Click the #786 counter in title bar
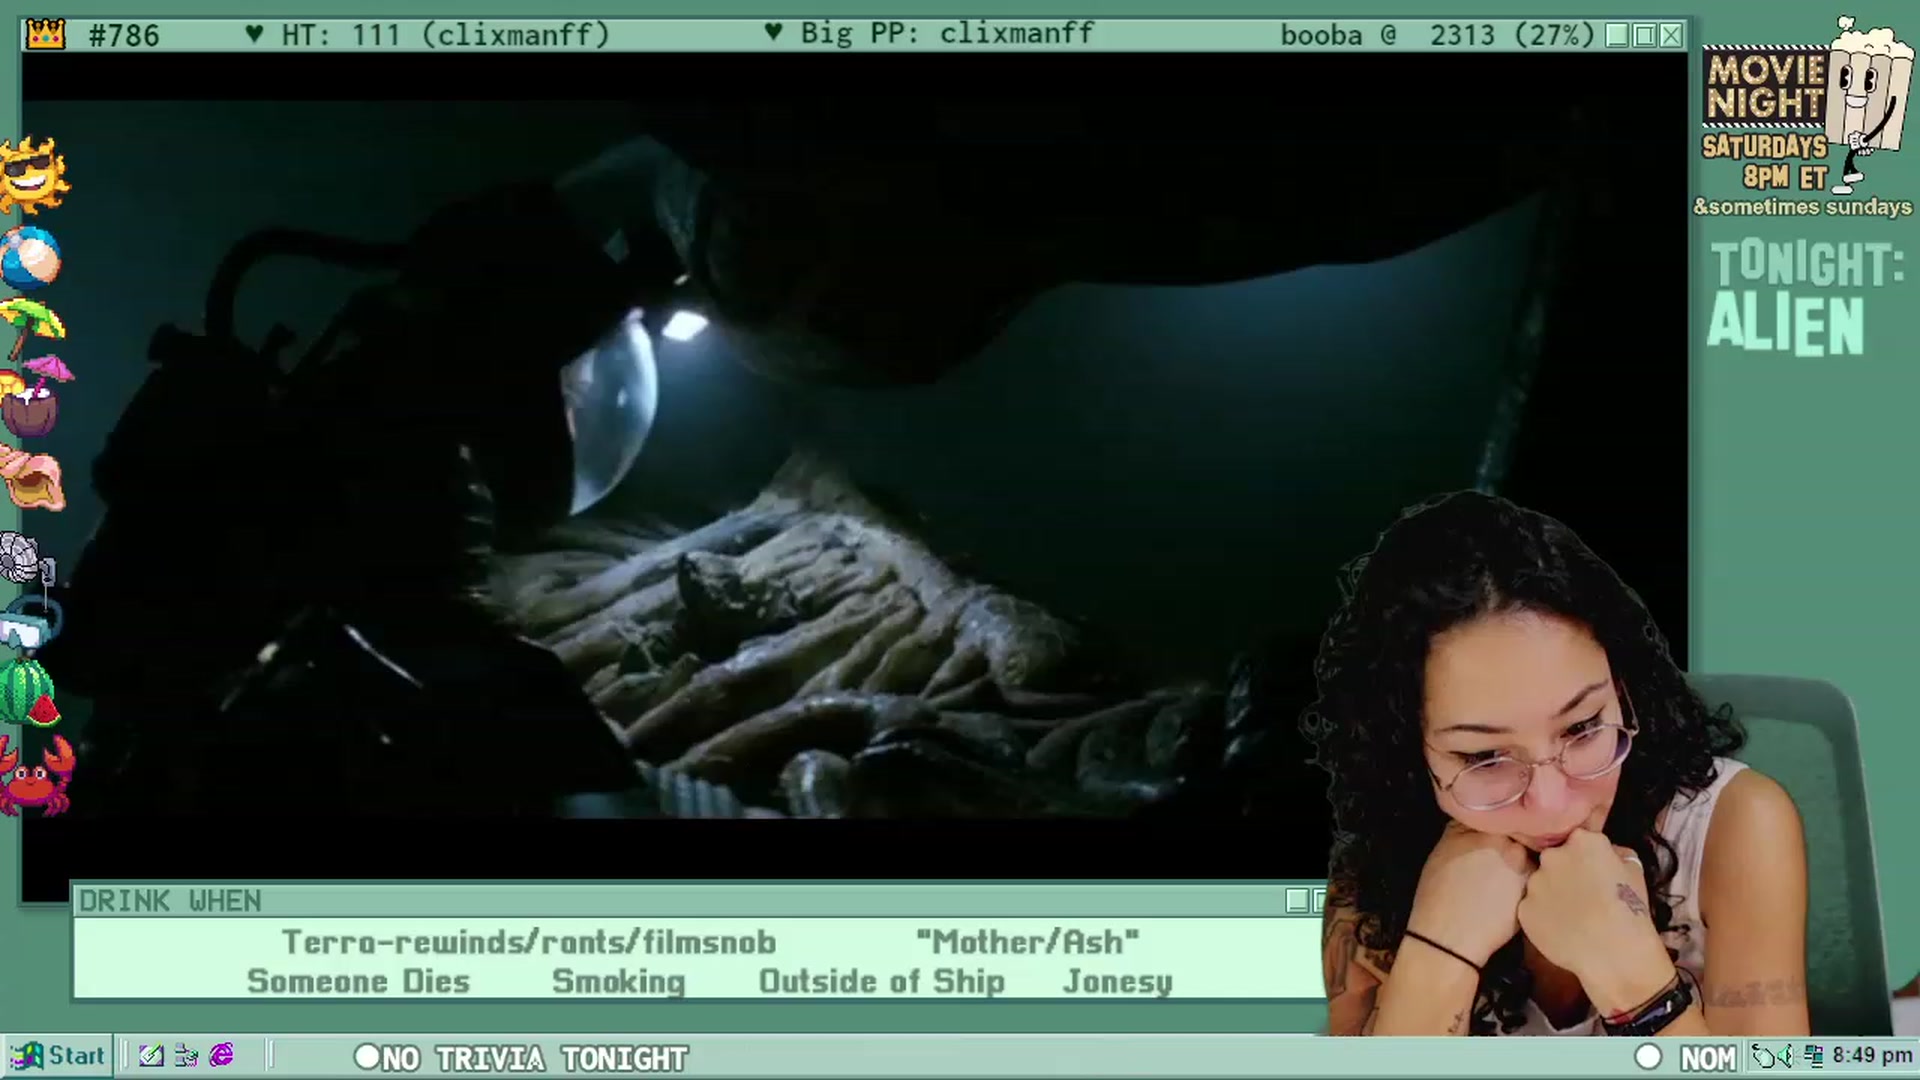The image size is (1920, 1080). click(124, 36)
